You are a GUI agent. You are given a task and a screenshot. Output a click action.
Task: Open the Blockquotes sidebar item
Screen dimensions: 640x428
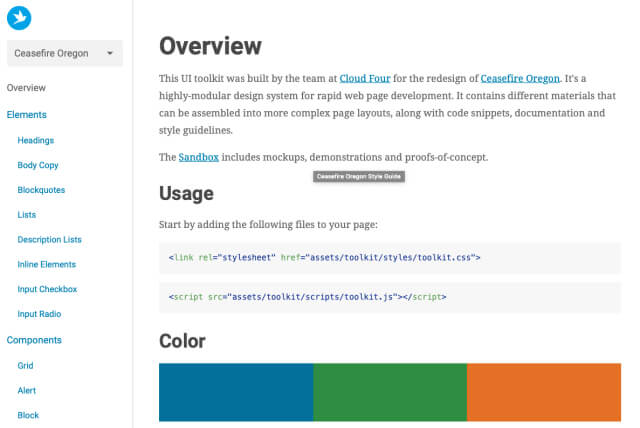pos(41,190)
